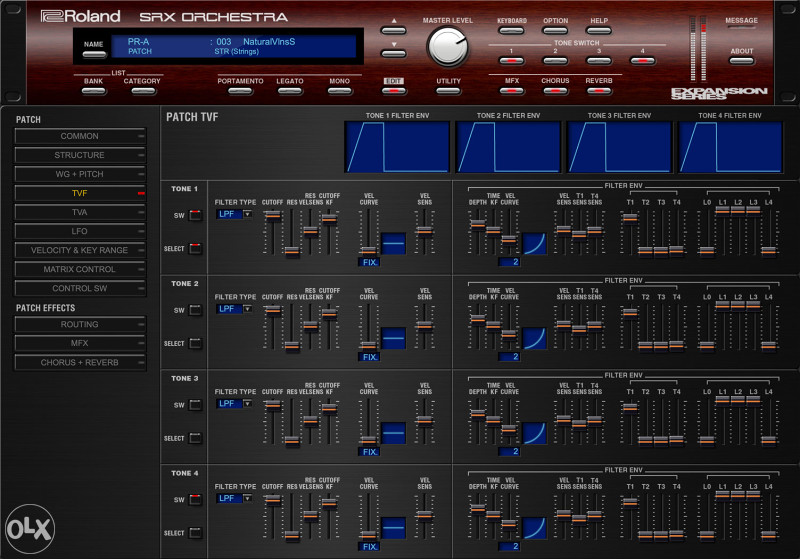
Task: Click the HELP button
Action: pyautogui.click(x=599, y=30)
